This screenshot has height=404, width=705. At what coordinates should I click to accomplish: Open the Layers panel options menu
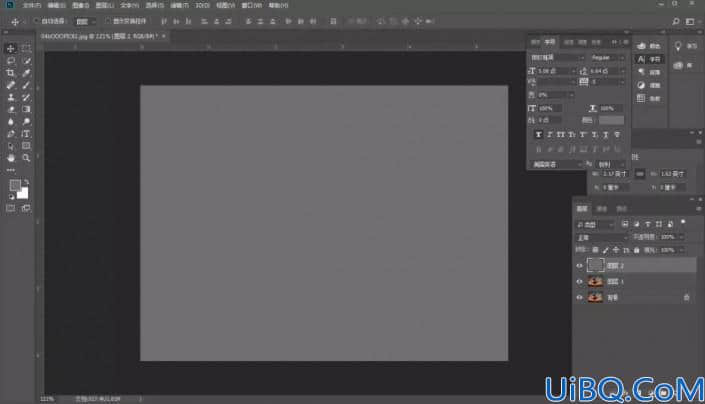tap(698, 209)
